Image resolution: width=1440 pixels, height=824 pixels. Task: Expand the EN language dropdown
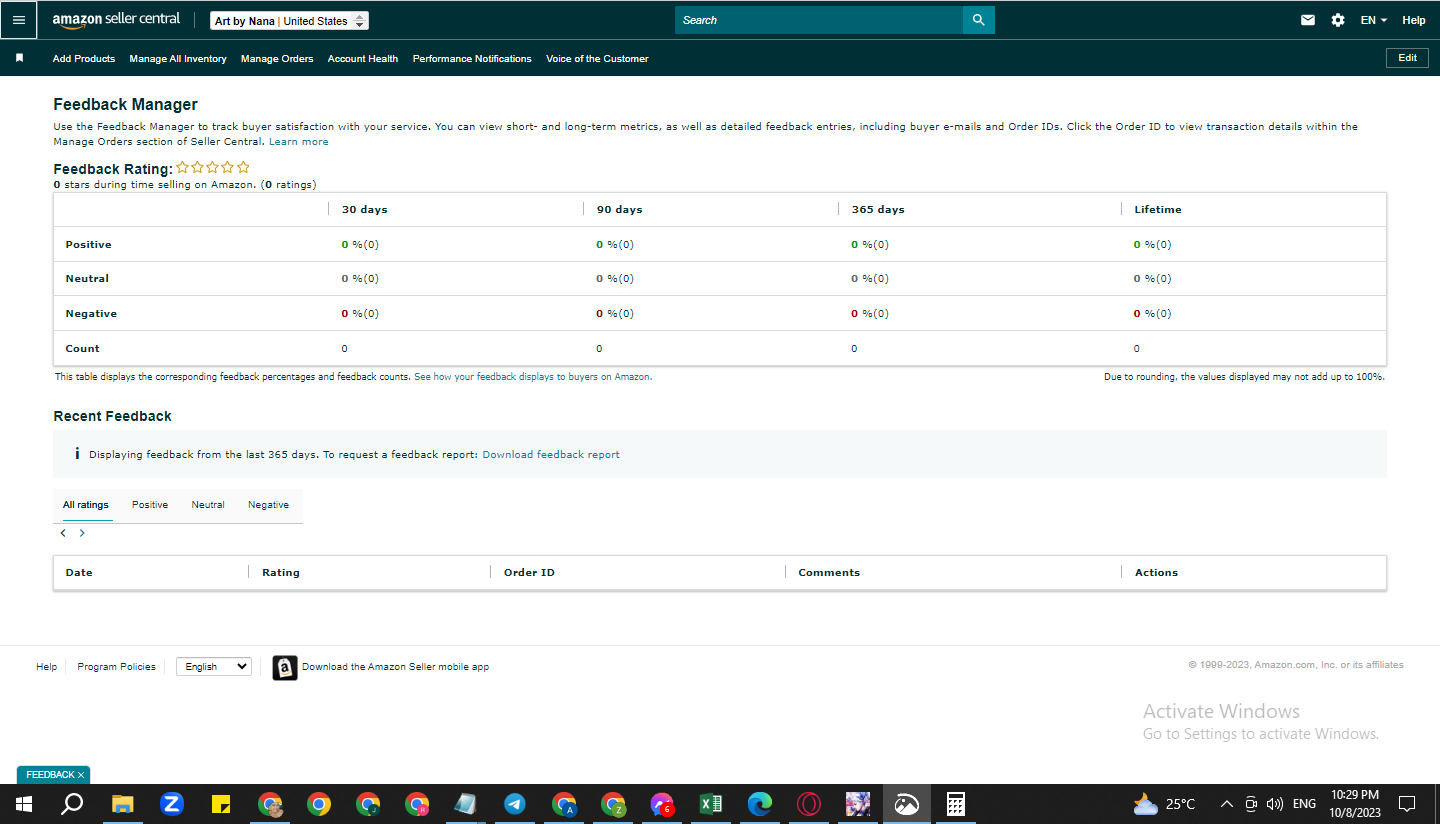1373,20
